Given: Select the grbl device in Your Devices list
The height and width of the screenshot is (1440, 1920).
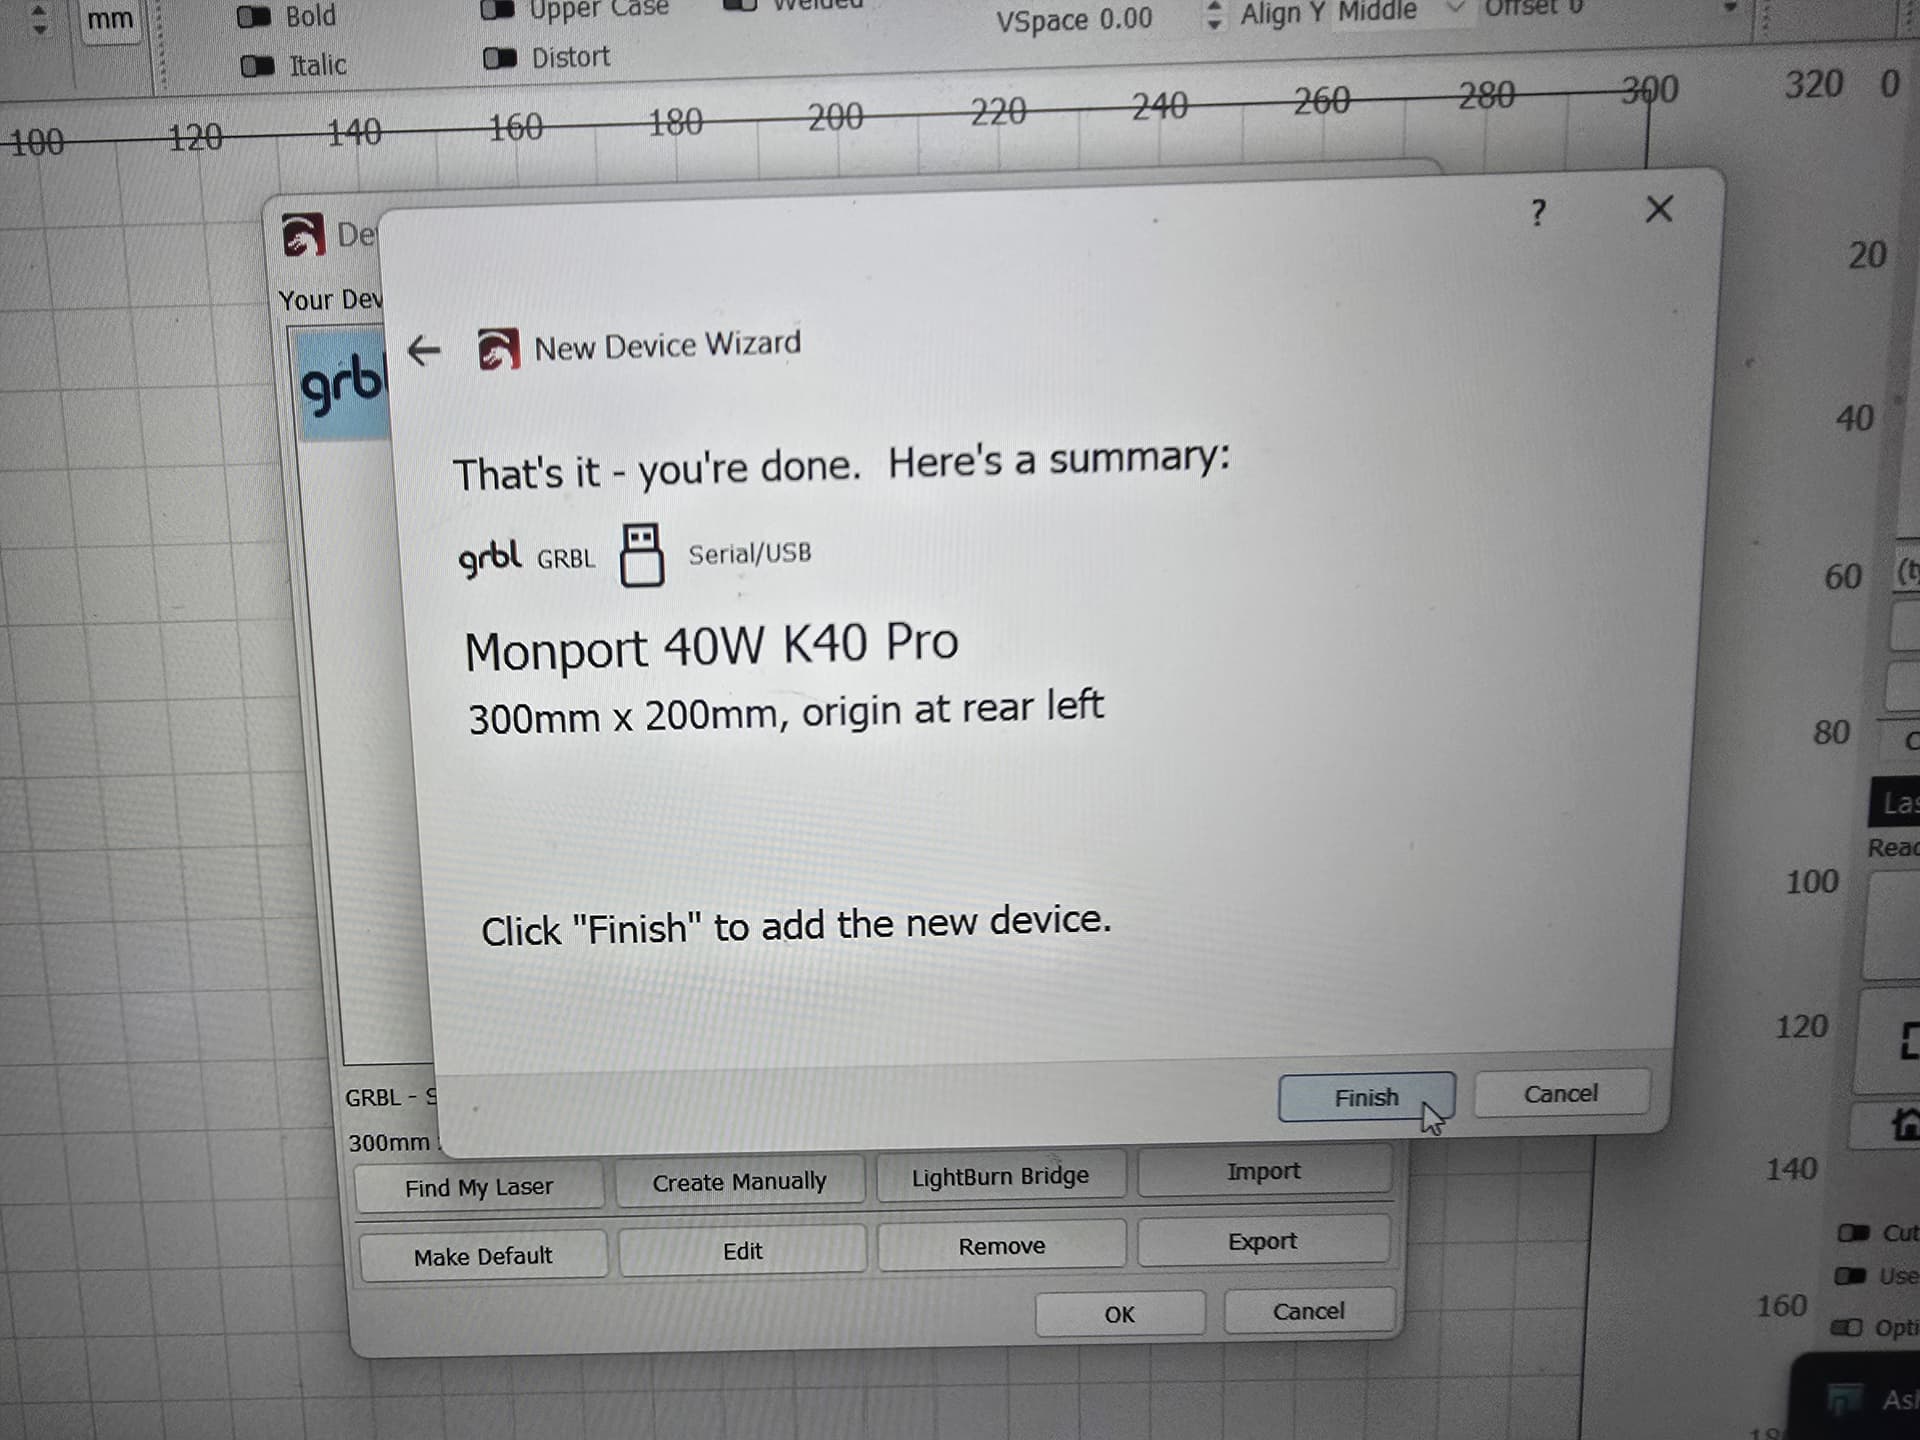Looking at the screenshot, I should pos(342,383).
